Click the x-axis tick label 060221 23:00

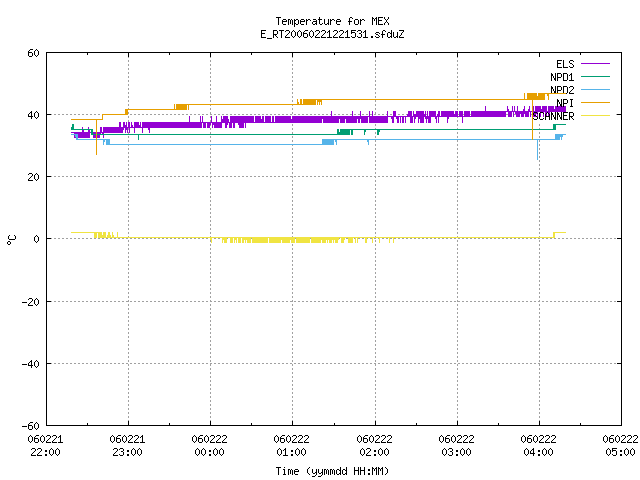tap(127, 446)
